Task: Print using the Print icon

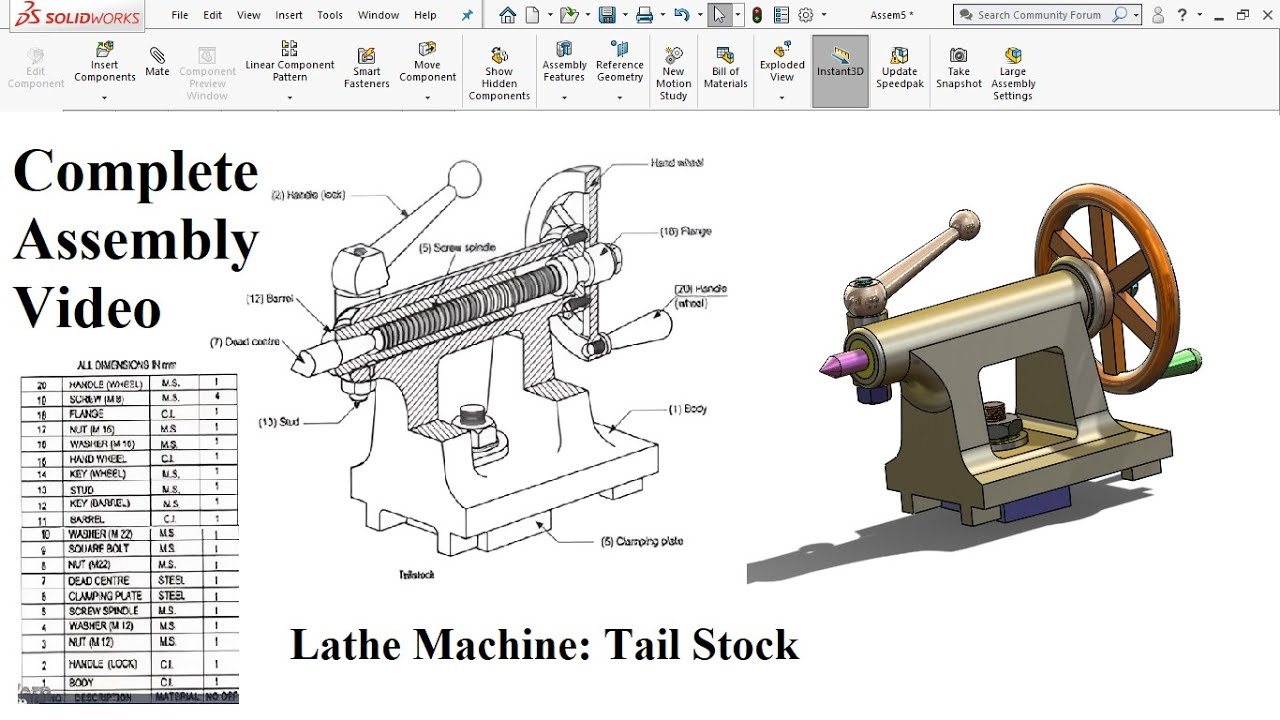Action: [x=645, y=15]
